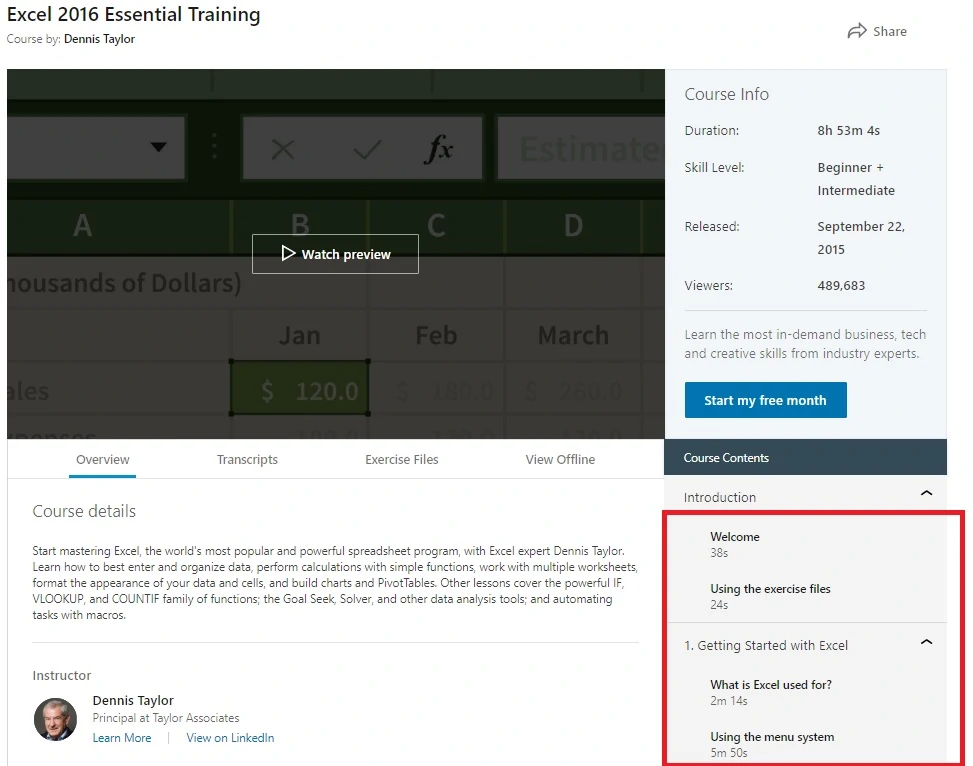
Task: Click the Course Info heading
Action: 727,94
